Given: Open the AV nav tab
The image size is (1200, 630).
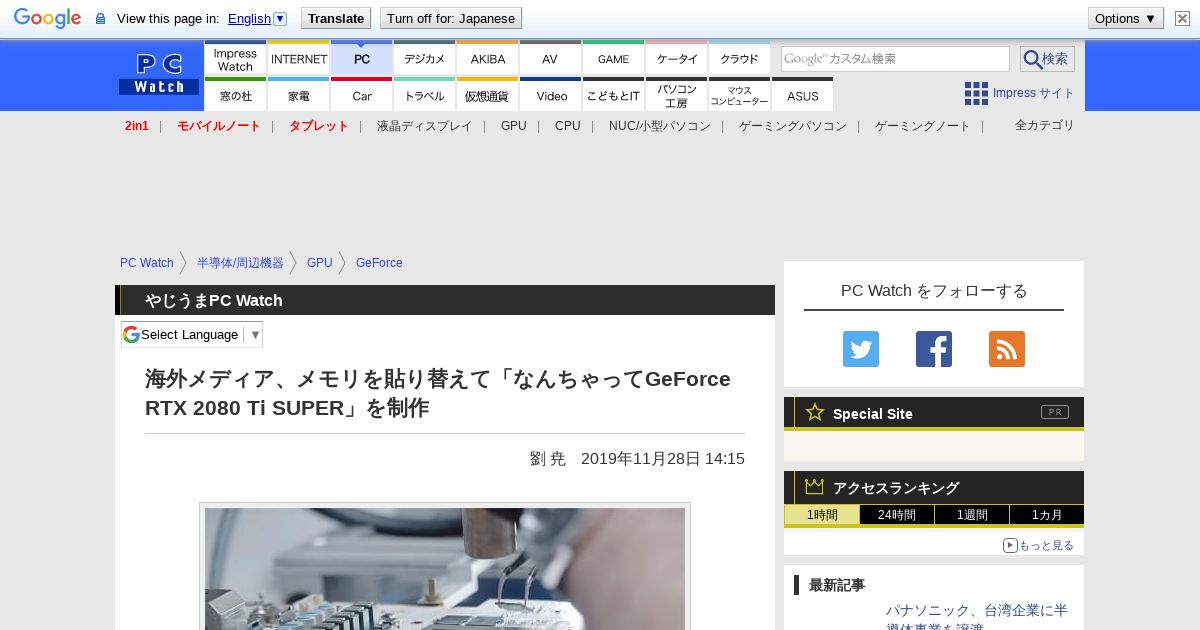Looking at the screenshot, I should [x=550, y=59].
